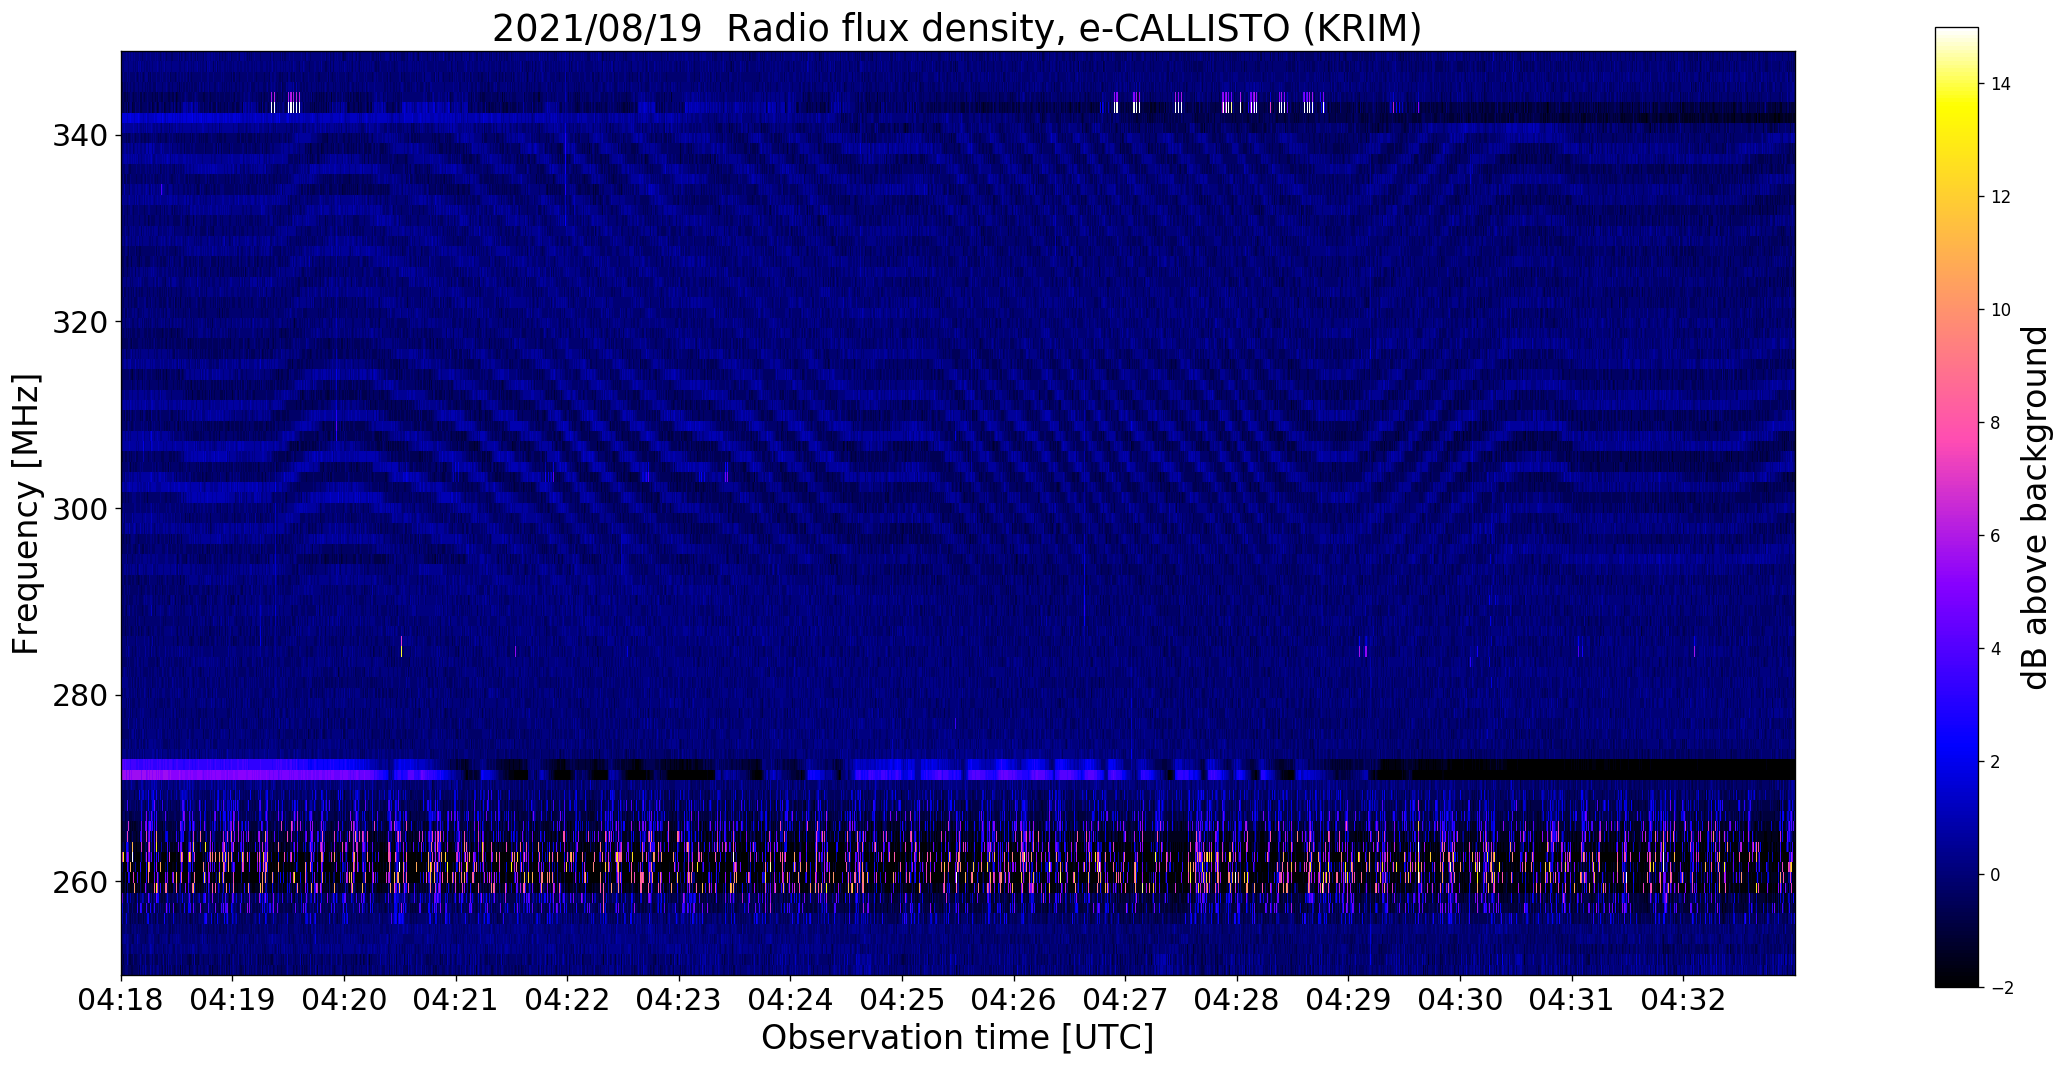The image size is (2066, 1067).
Task: Click the 04:31 time tick label
Action: 1572,1000
